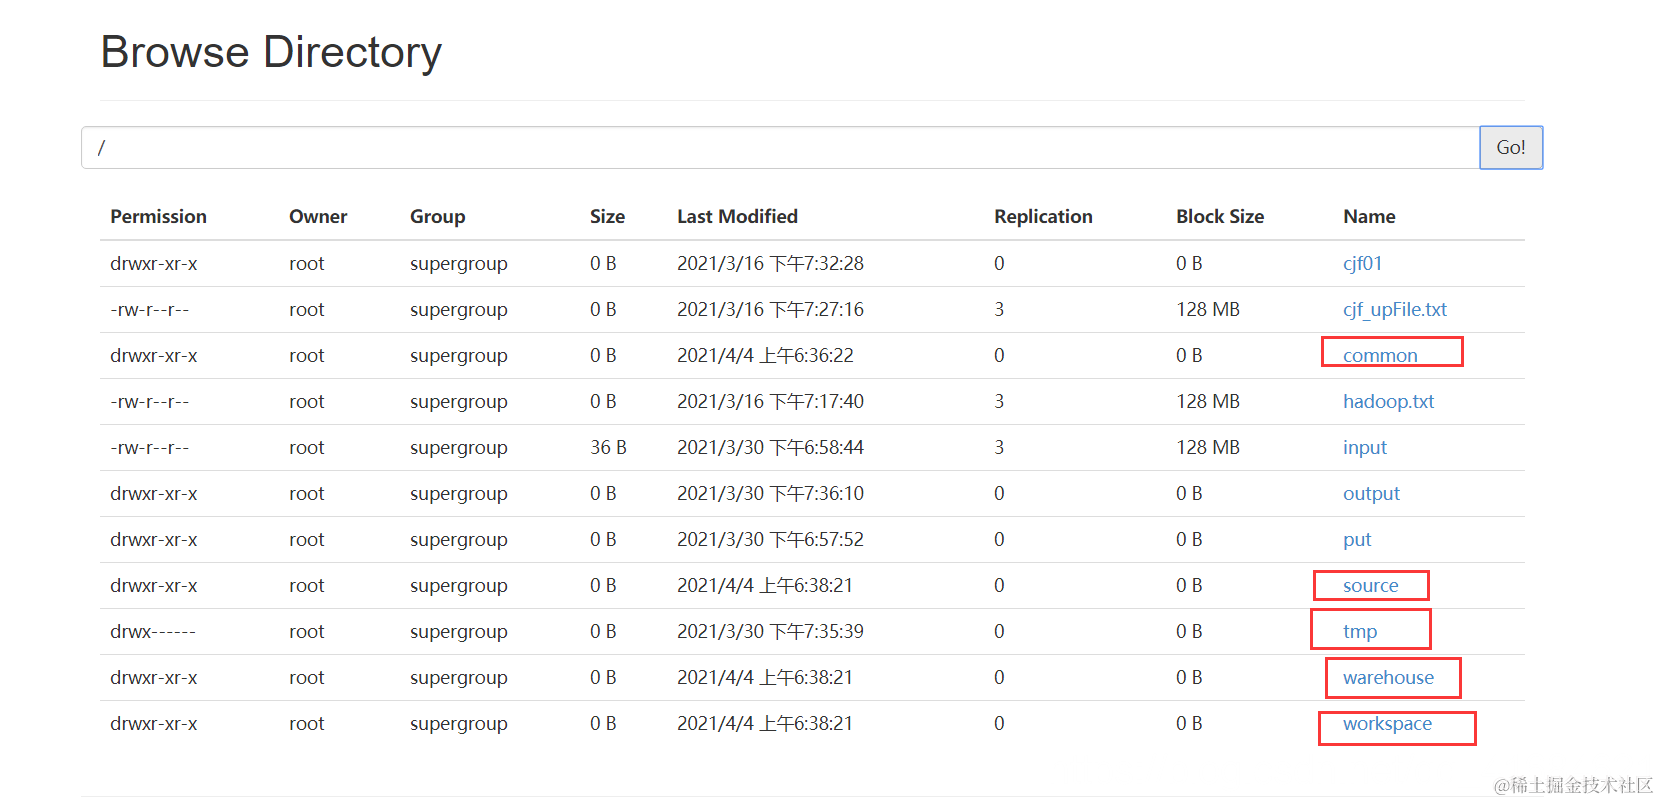
Task: Open the cjf_upFile.txt file link
Action: [1394, 309]
